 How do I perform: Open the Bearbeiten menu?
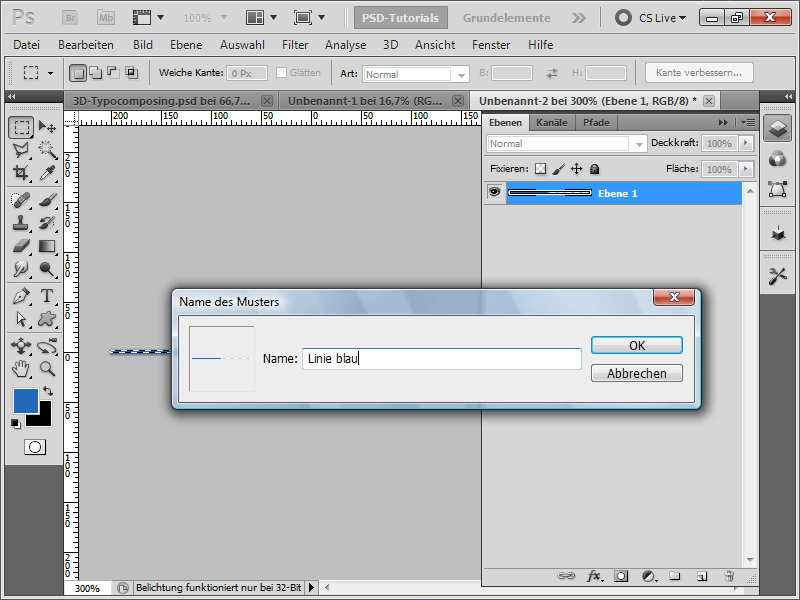86,45
